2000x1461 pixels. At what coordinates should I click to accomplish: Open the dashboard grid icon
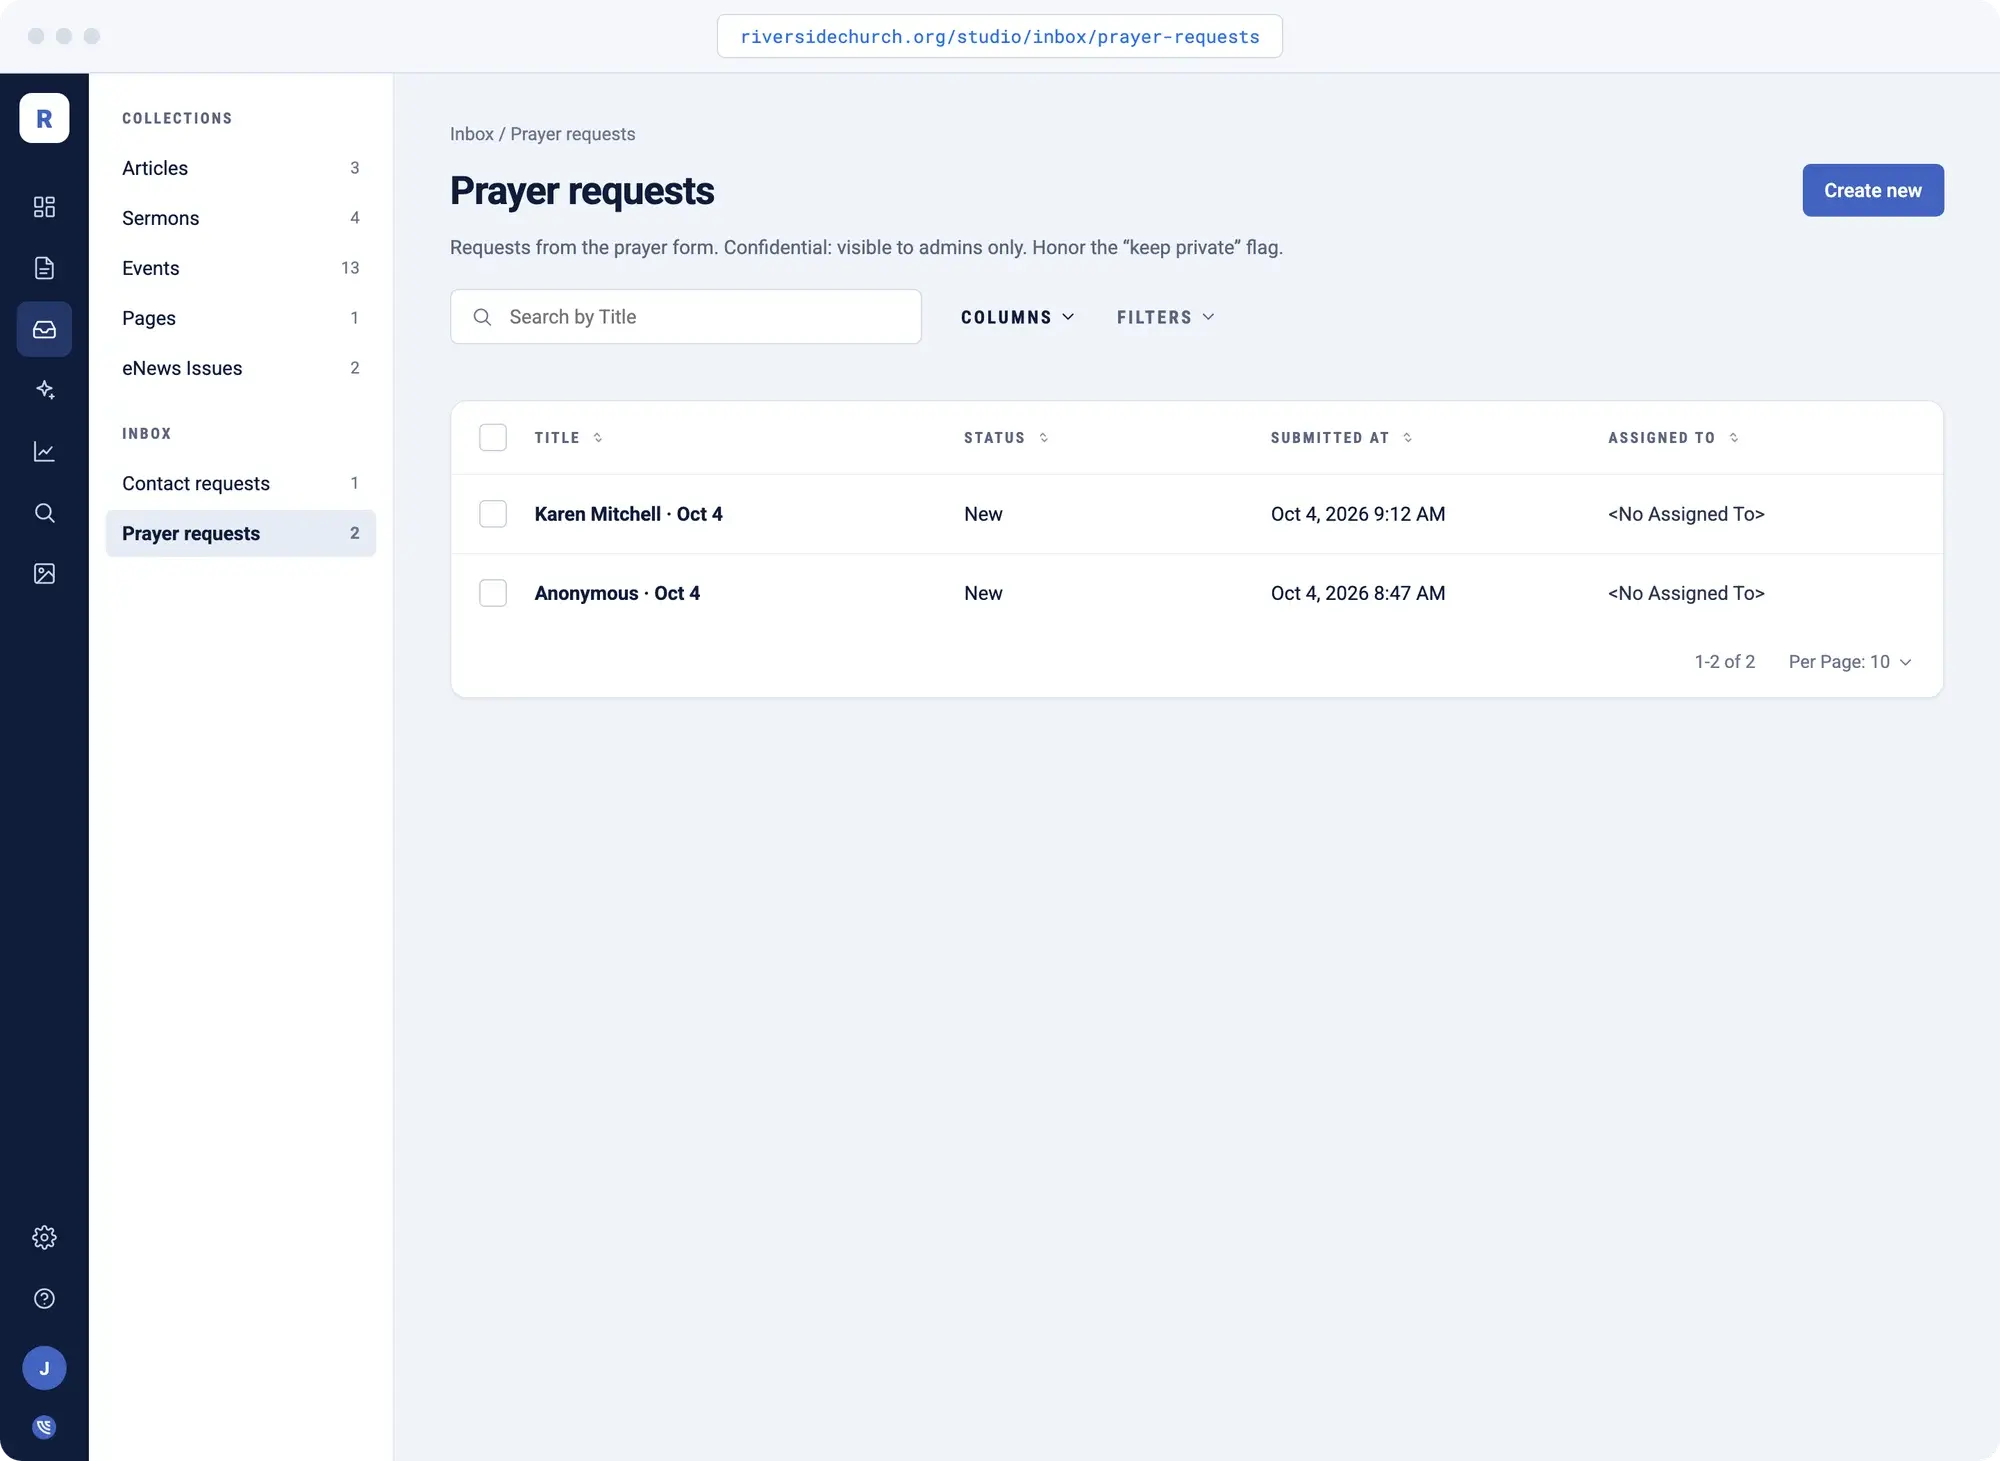[x=44, y=207]
